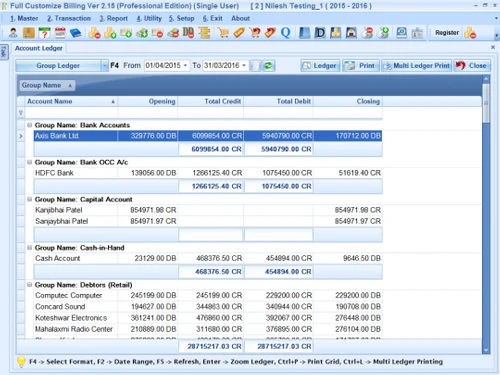Open the 5. Setup menu
The width and height of the screenshot is (500, 375).
[181, 18]
